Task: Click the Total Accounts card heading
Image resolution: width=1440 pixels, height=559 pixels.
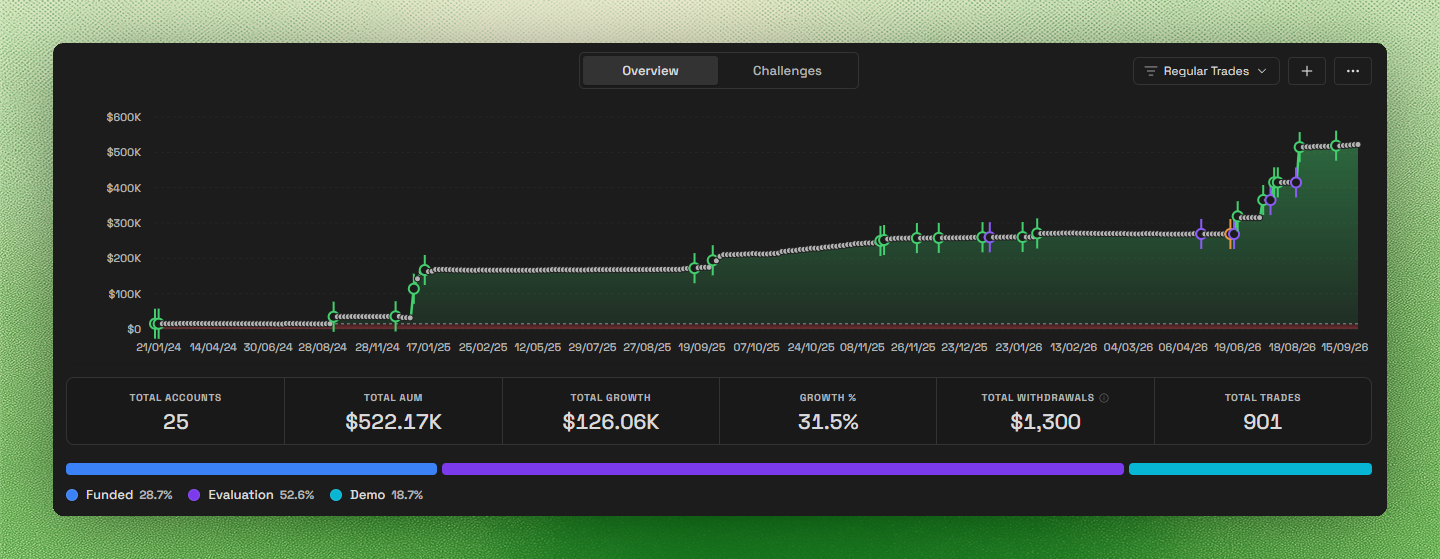Action: (176, 398)
